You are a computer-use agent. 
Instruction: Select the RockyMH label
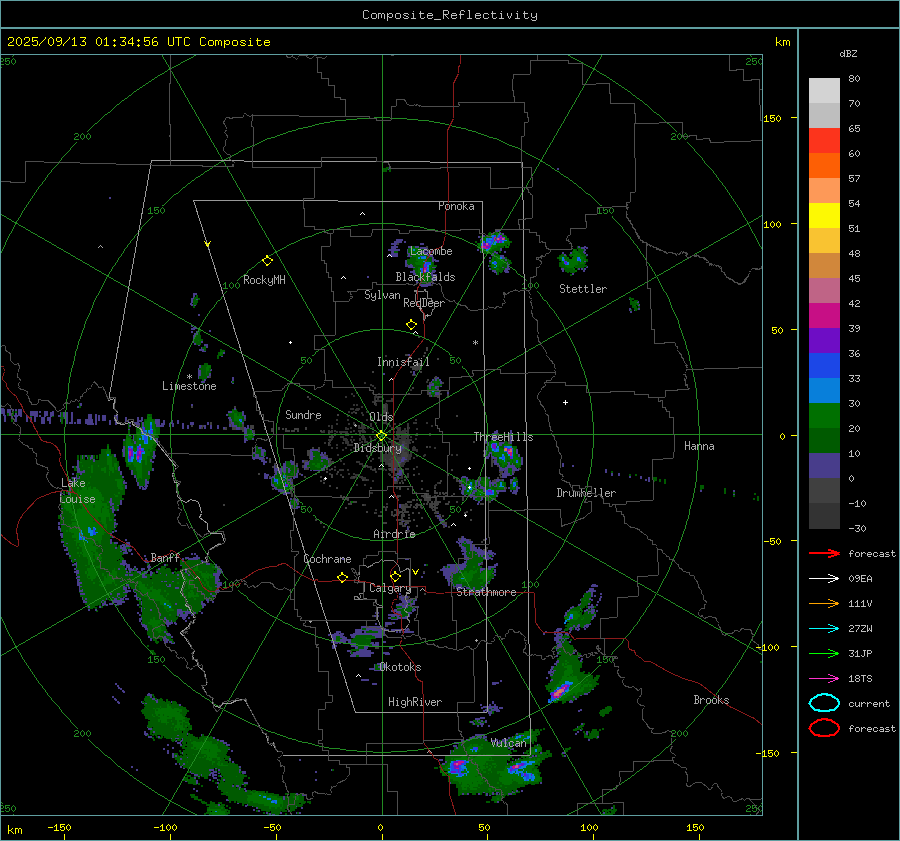[x=264, y=280]
